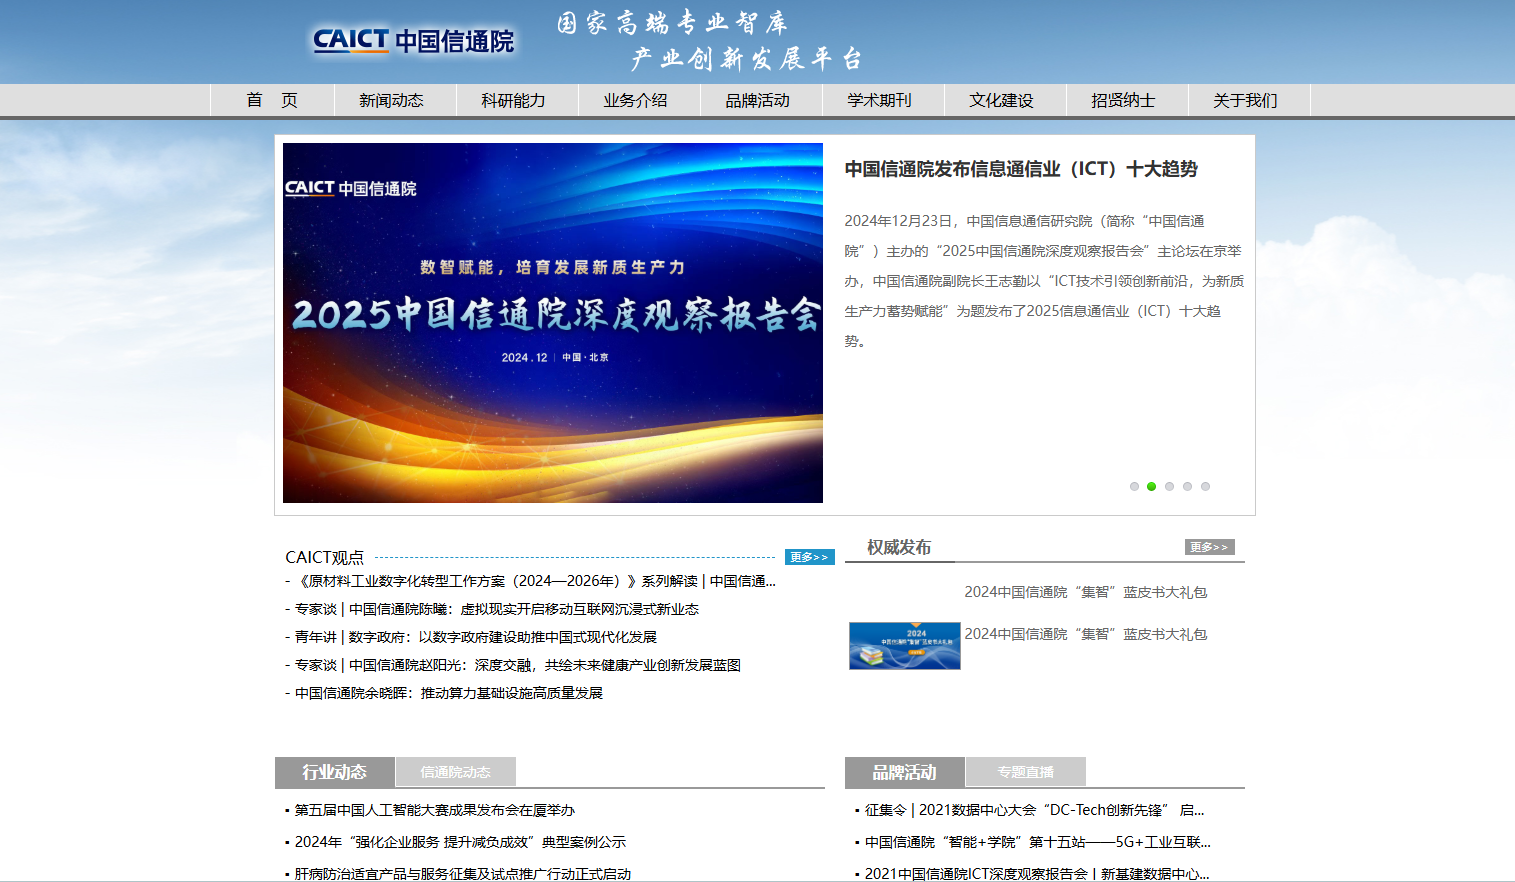The height and width of the screenshot is (882, 1515).
Task: Open the 新闻动态 menu item
Action: tap(394, 100)
